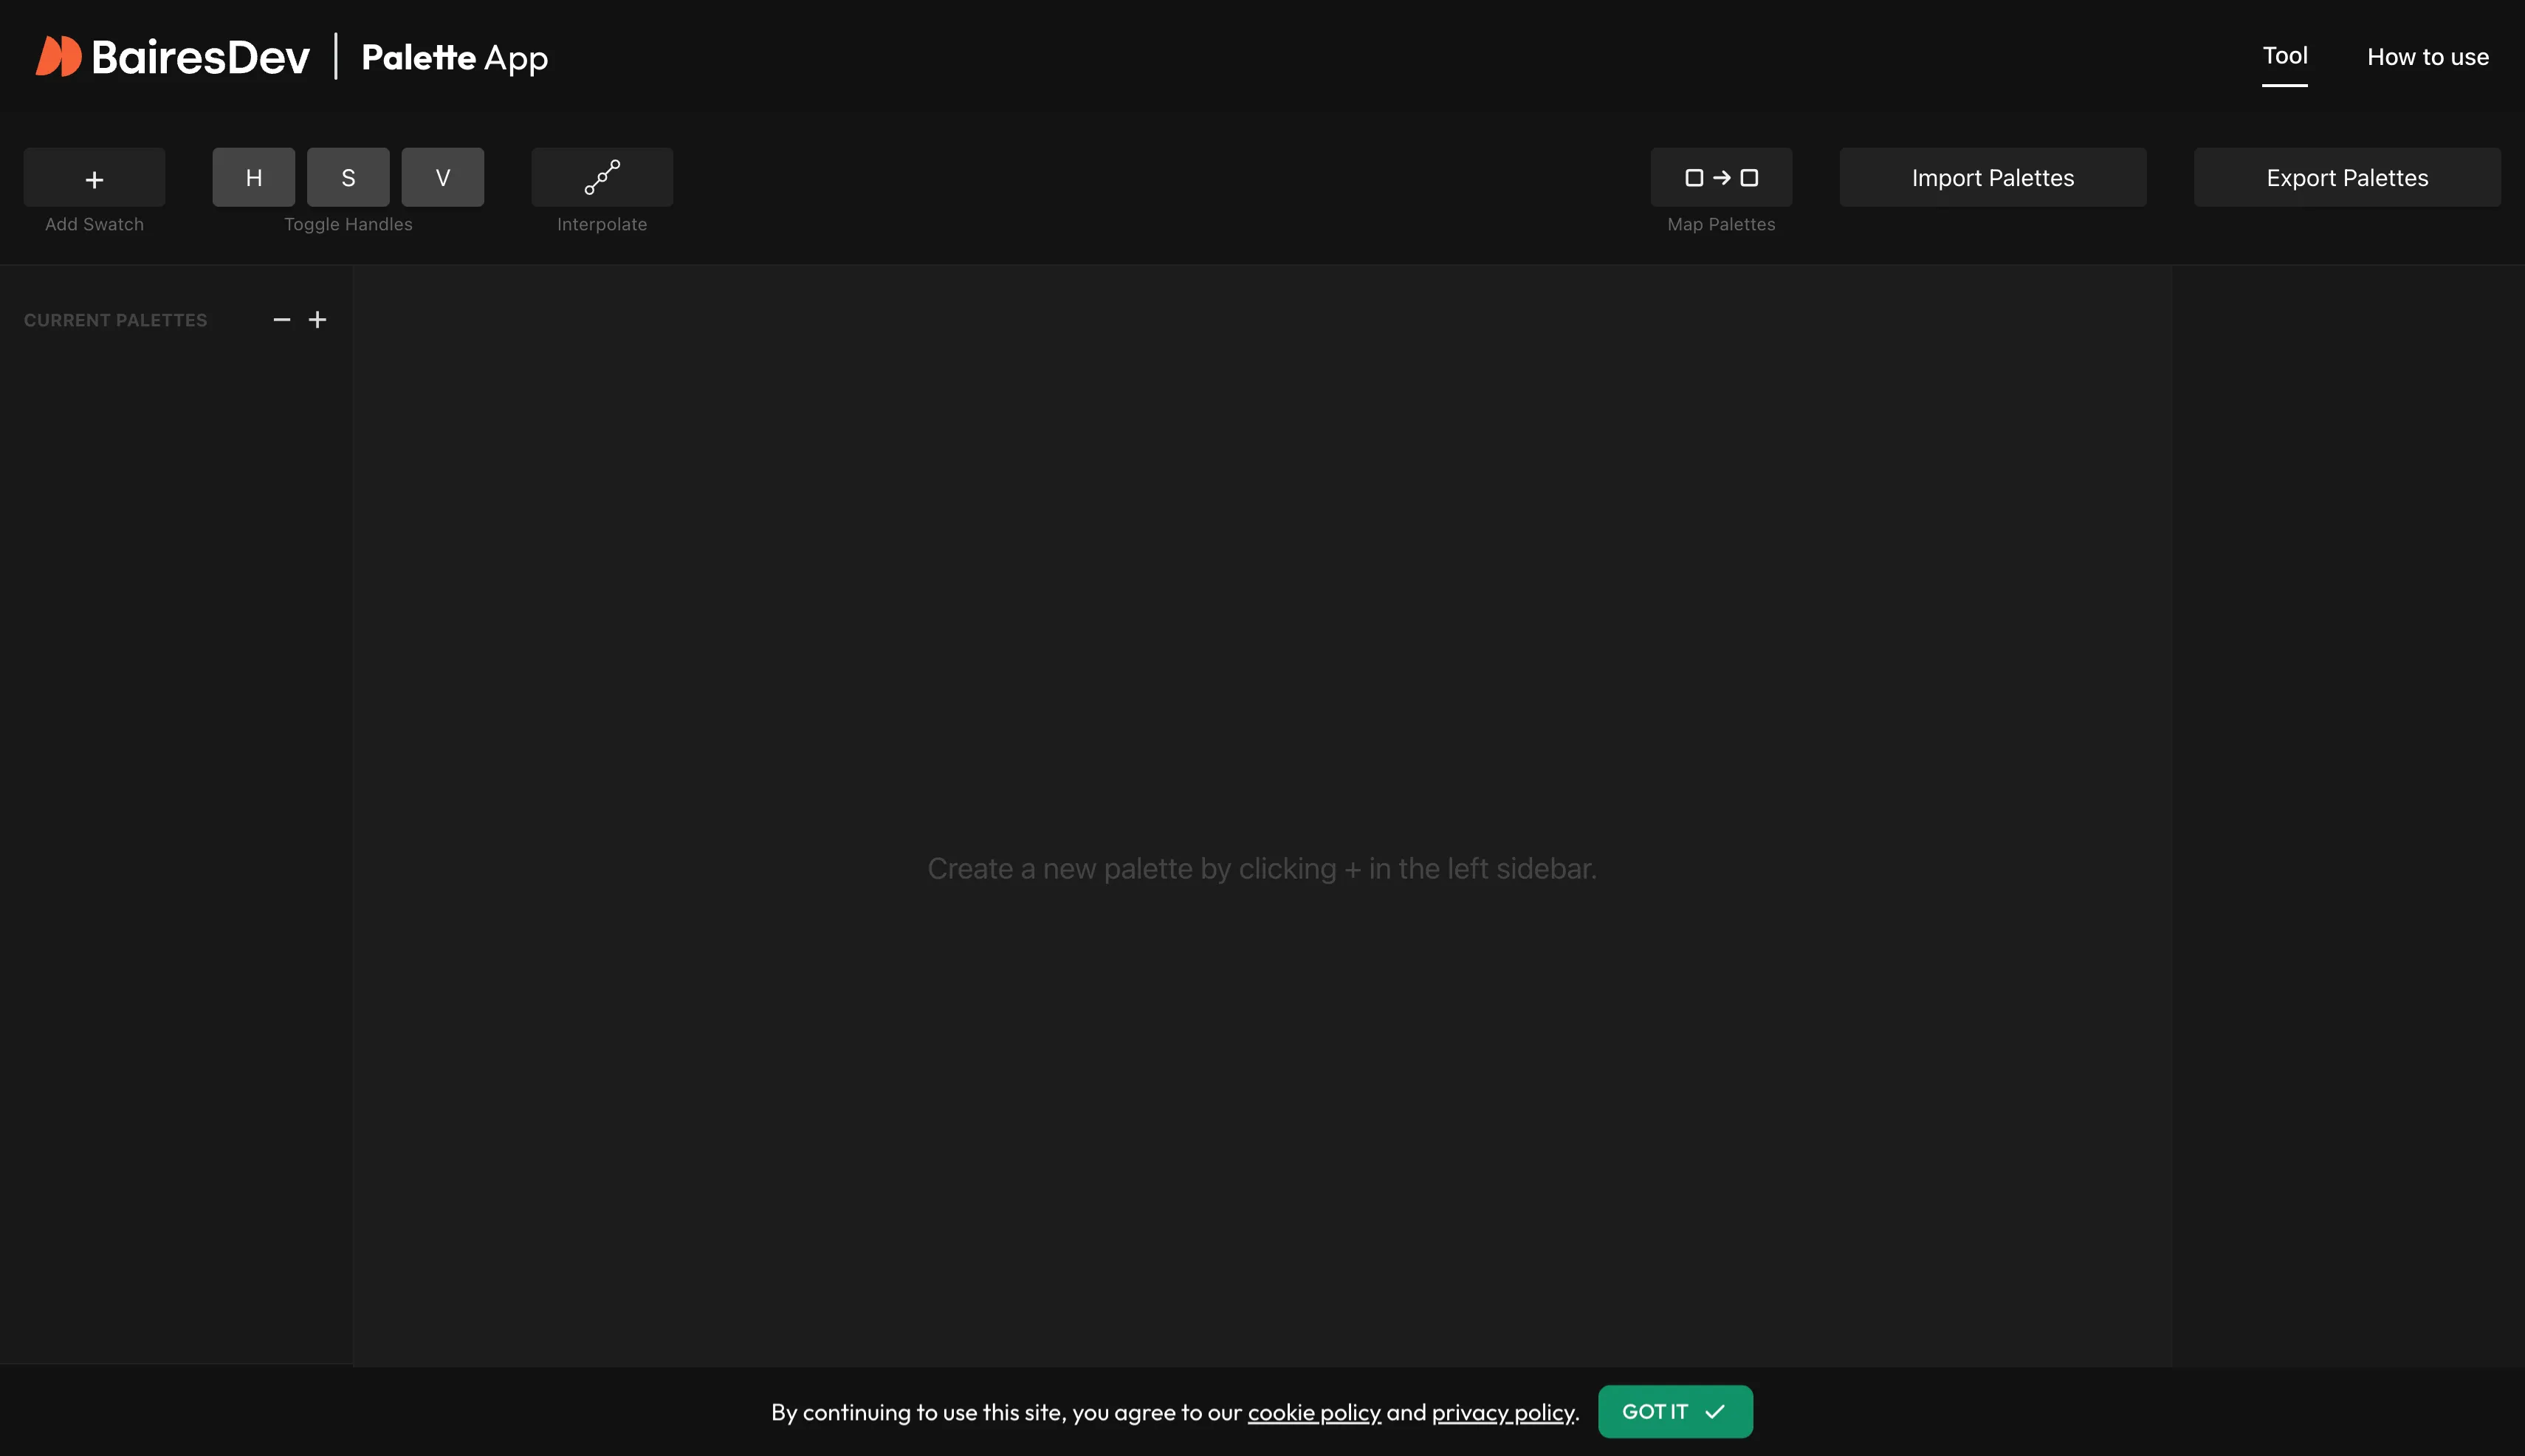
Task: Click Export Palettes button
Action: (2346, 178)
